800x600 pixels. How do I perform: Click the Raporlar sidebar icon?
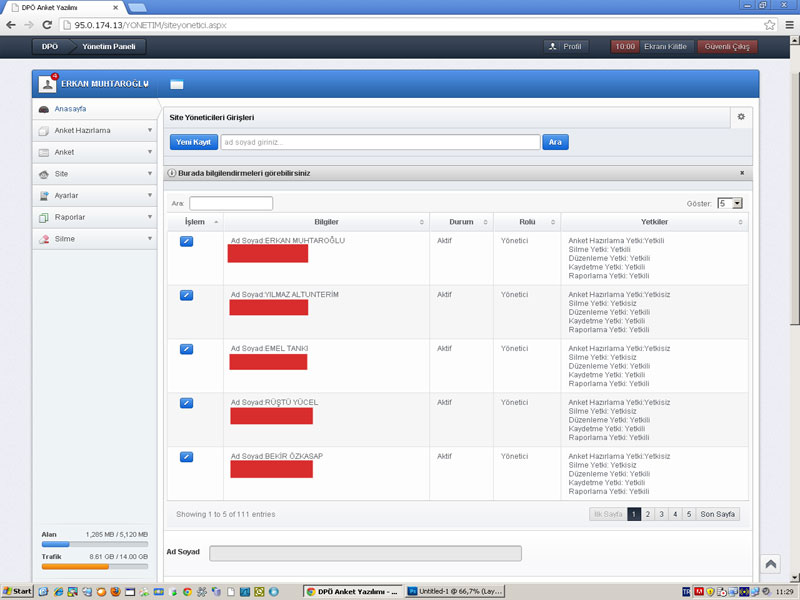(x=44, y=218)
